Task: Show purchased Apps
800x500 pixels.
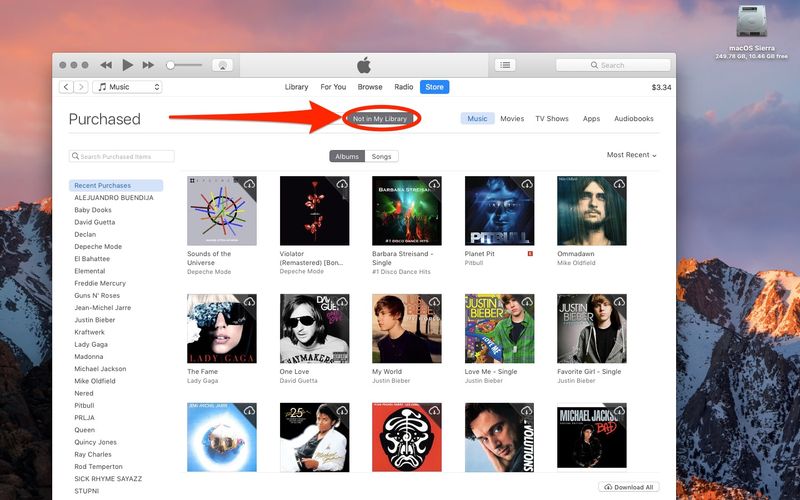Action: tap(591, 118)
